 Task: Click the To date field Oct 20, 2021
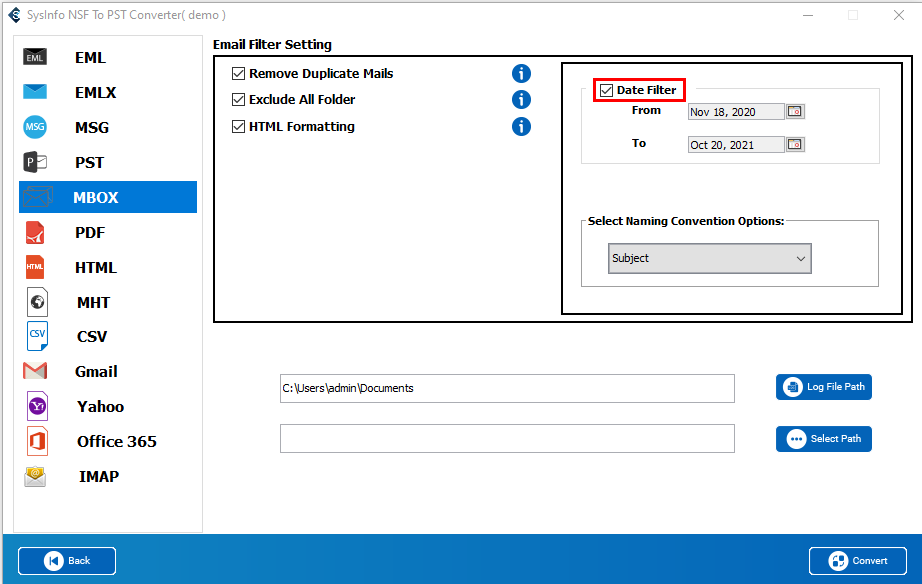(x=736, y=145)
